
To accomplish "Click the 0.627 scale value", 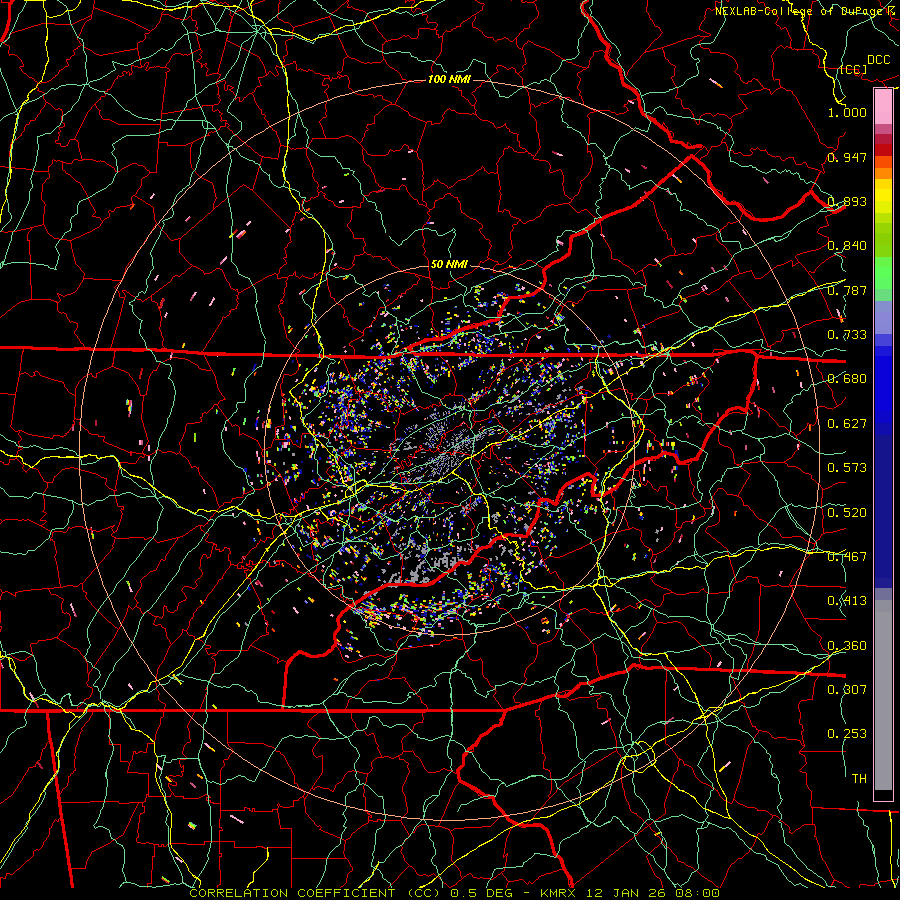I will pos(847,424).
